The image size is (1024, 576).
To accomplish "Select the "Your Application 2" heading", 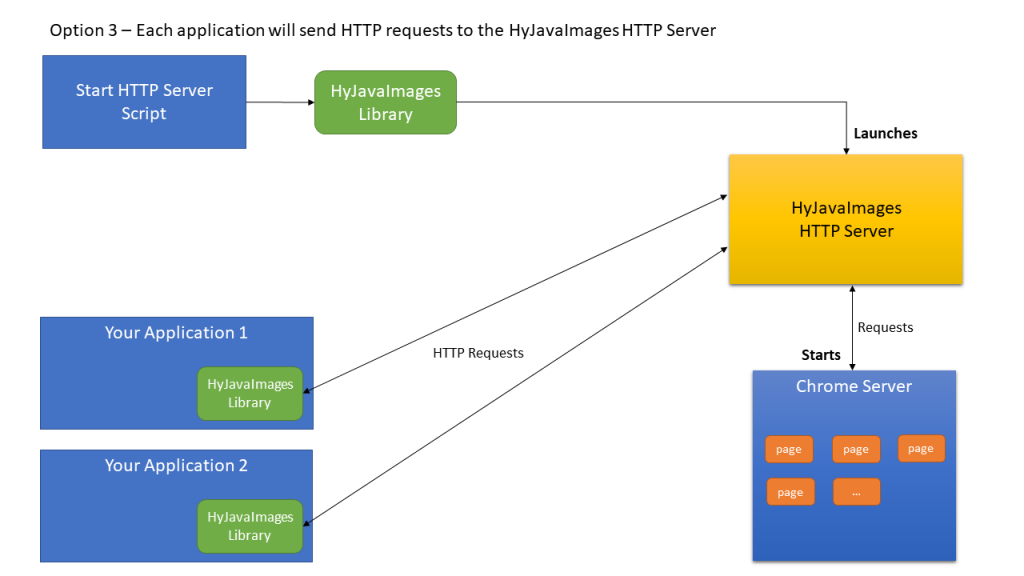I will (x=176, y=465).
